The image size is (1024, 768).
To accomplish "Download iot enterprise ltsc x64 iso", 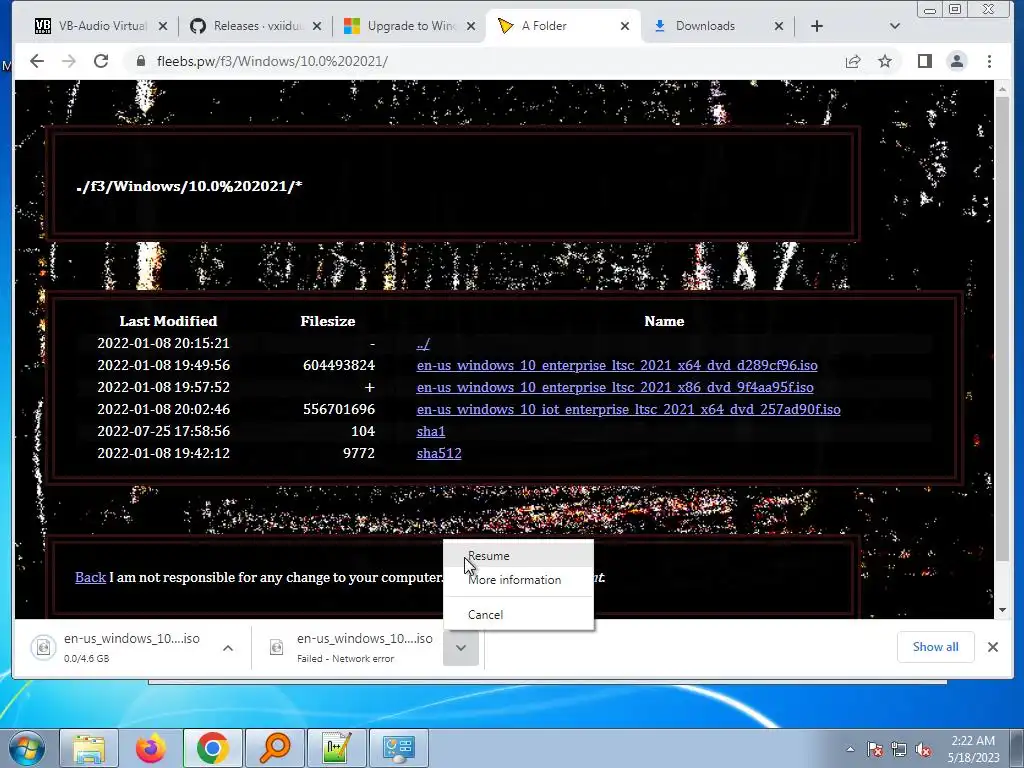I will [x=628, y=409].
